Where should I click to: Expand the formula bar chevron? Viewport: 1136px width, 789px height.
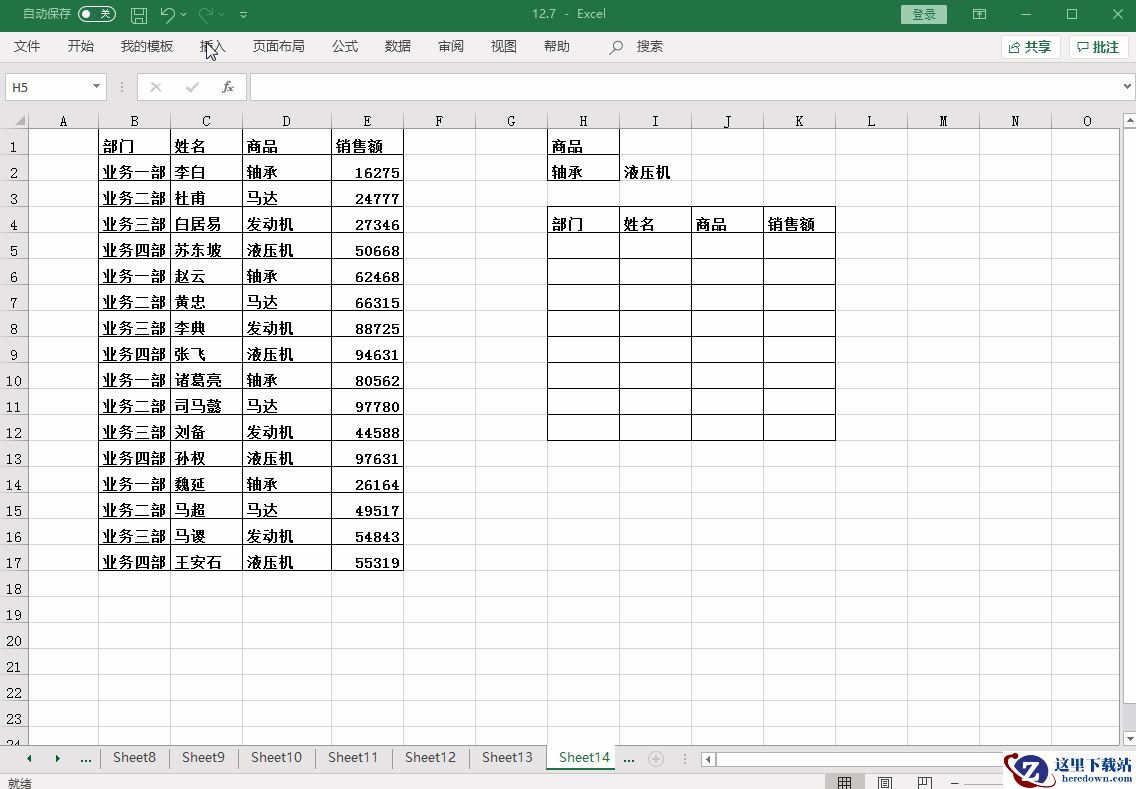[1127, 87]
